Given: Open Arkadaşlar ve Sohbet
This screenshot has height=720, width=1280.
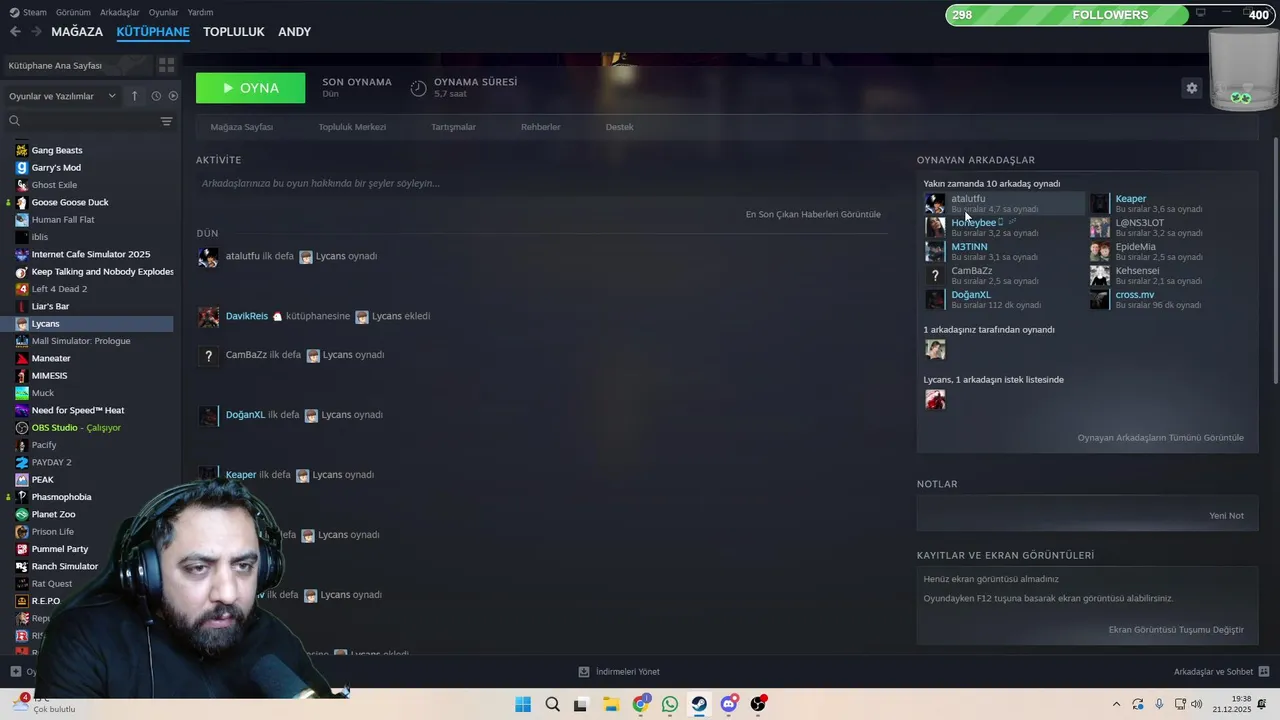Looking at the screenshot, I should (1222, 672).
